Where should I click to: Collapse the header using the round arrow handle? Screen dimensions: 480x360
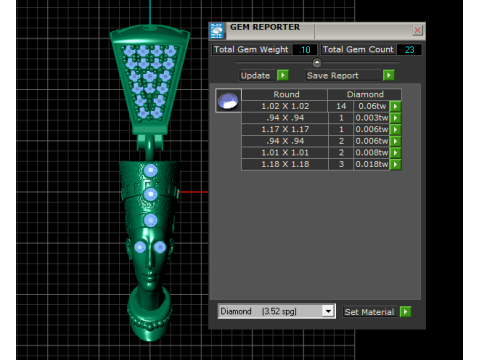pos(317,62)
